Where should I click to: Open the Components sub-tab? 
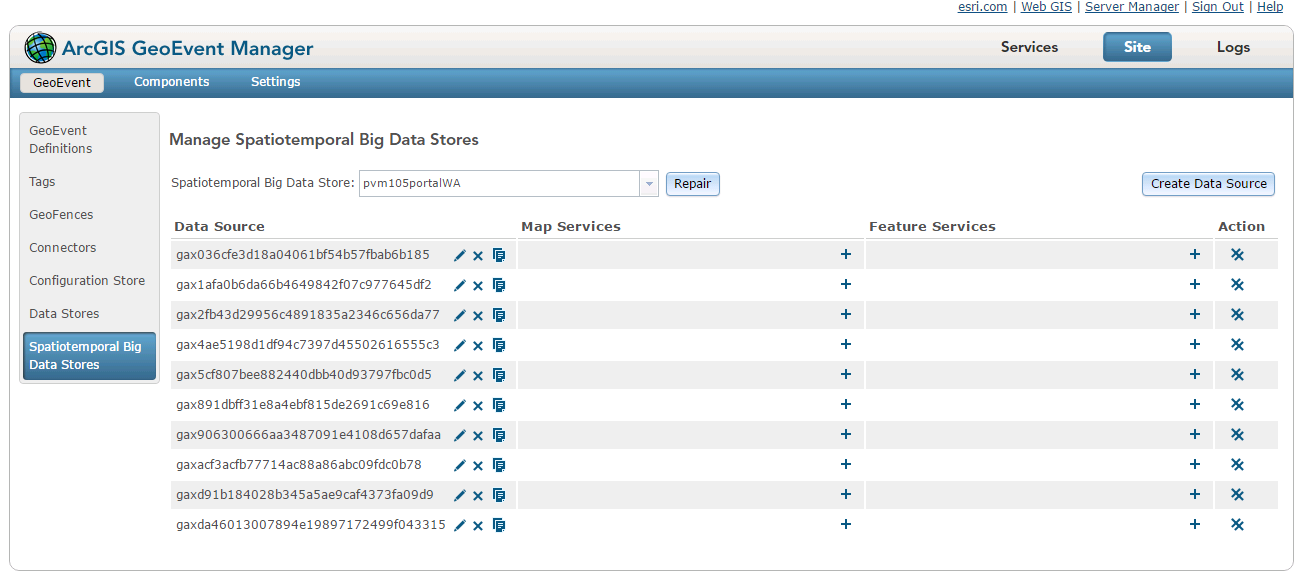point(172,82)
